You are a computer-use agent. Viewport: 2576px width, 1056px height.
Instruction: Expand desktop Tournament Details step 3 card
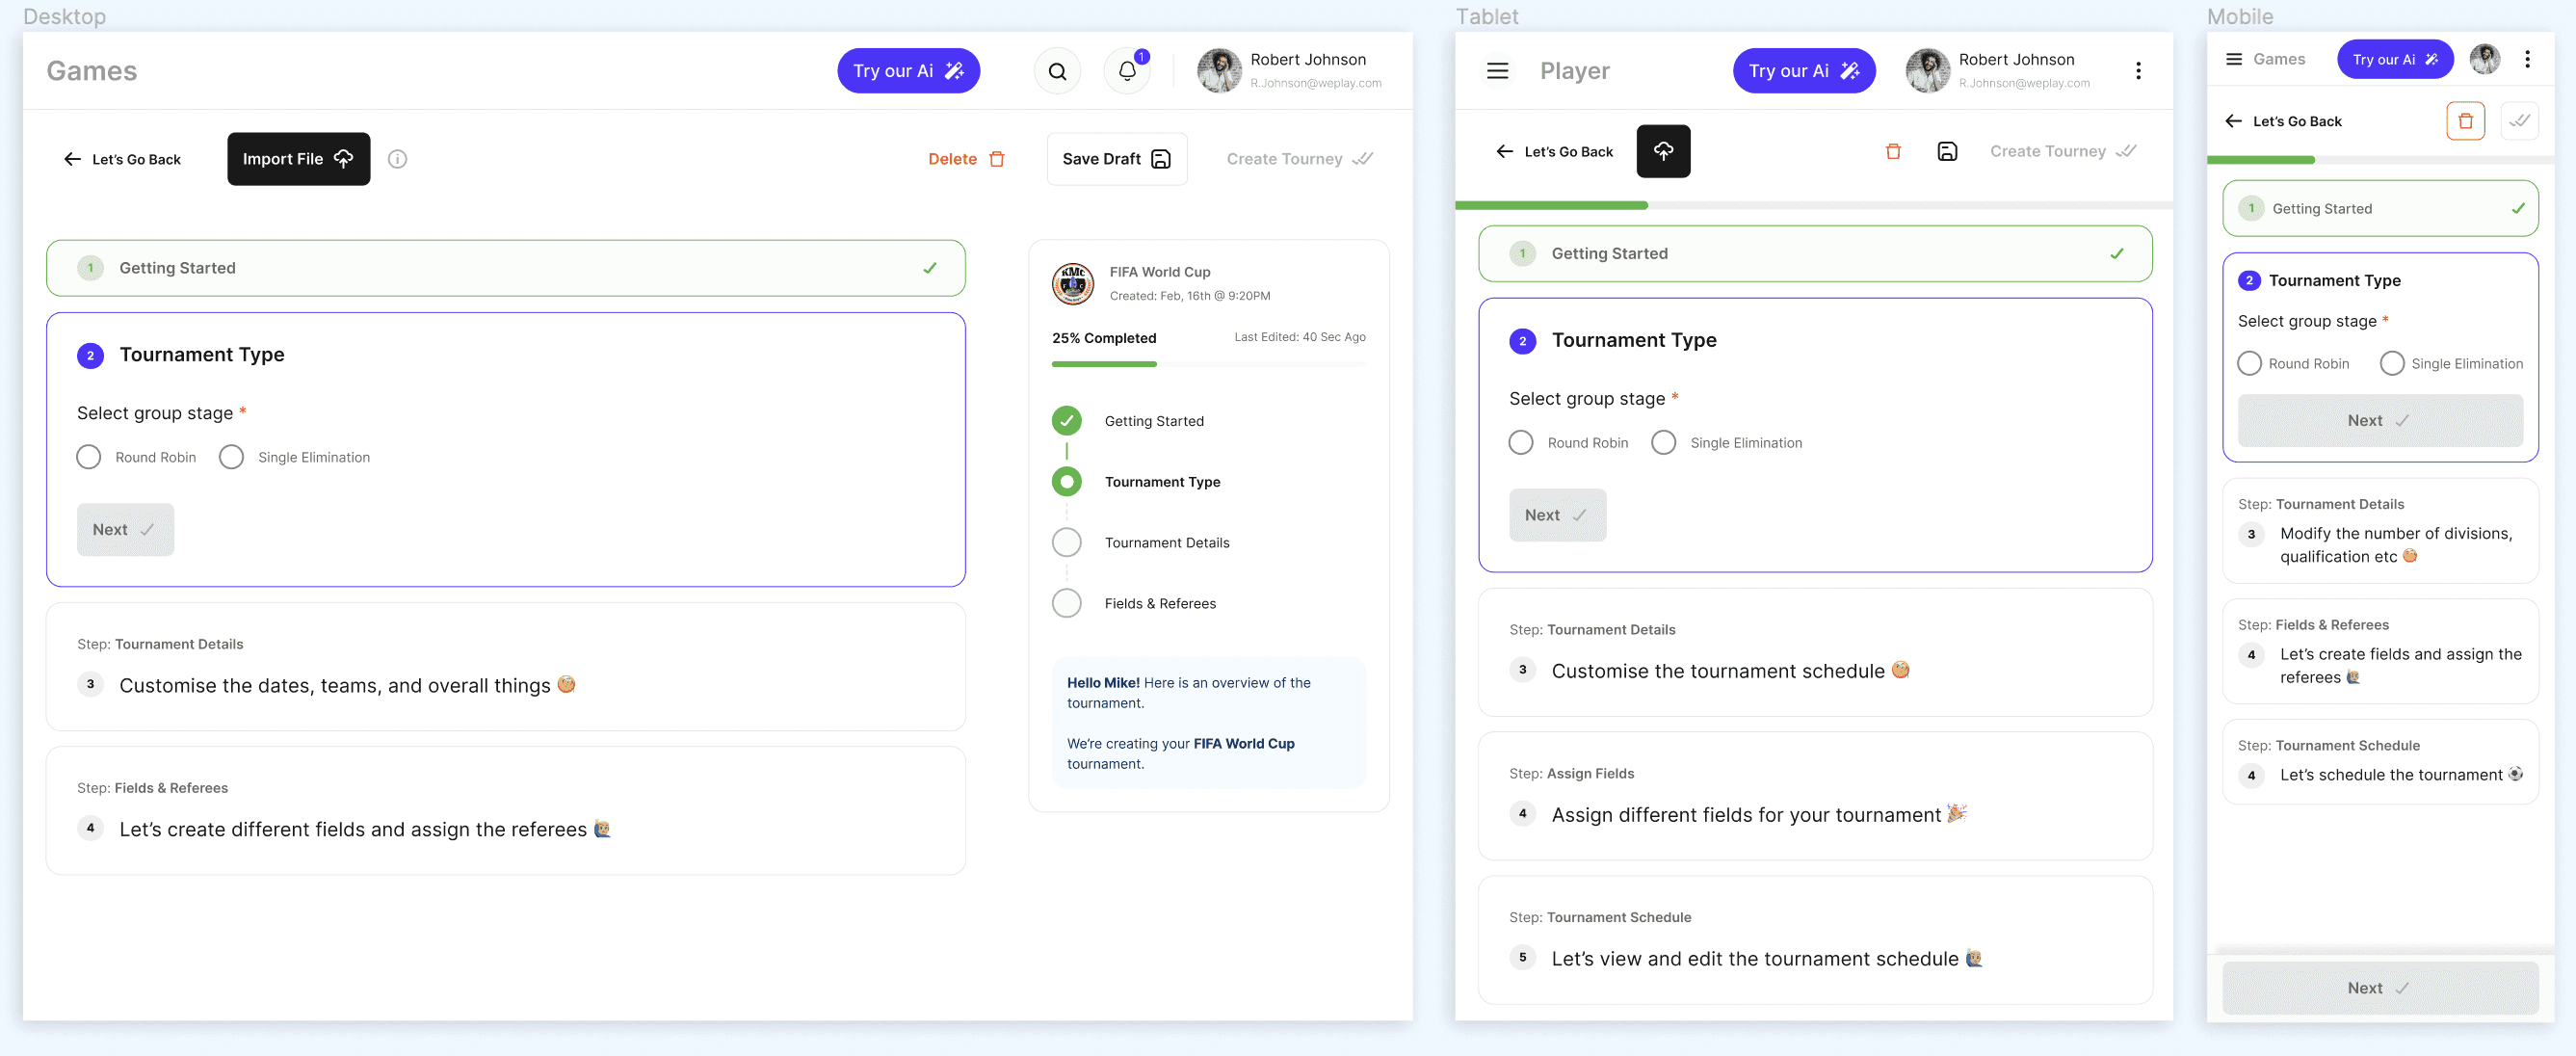pyautogui.click(x=505, y=667)
